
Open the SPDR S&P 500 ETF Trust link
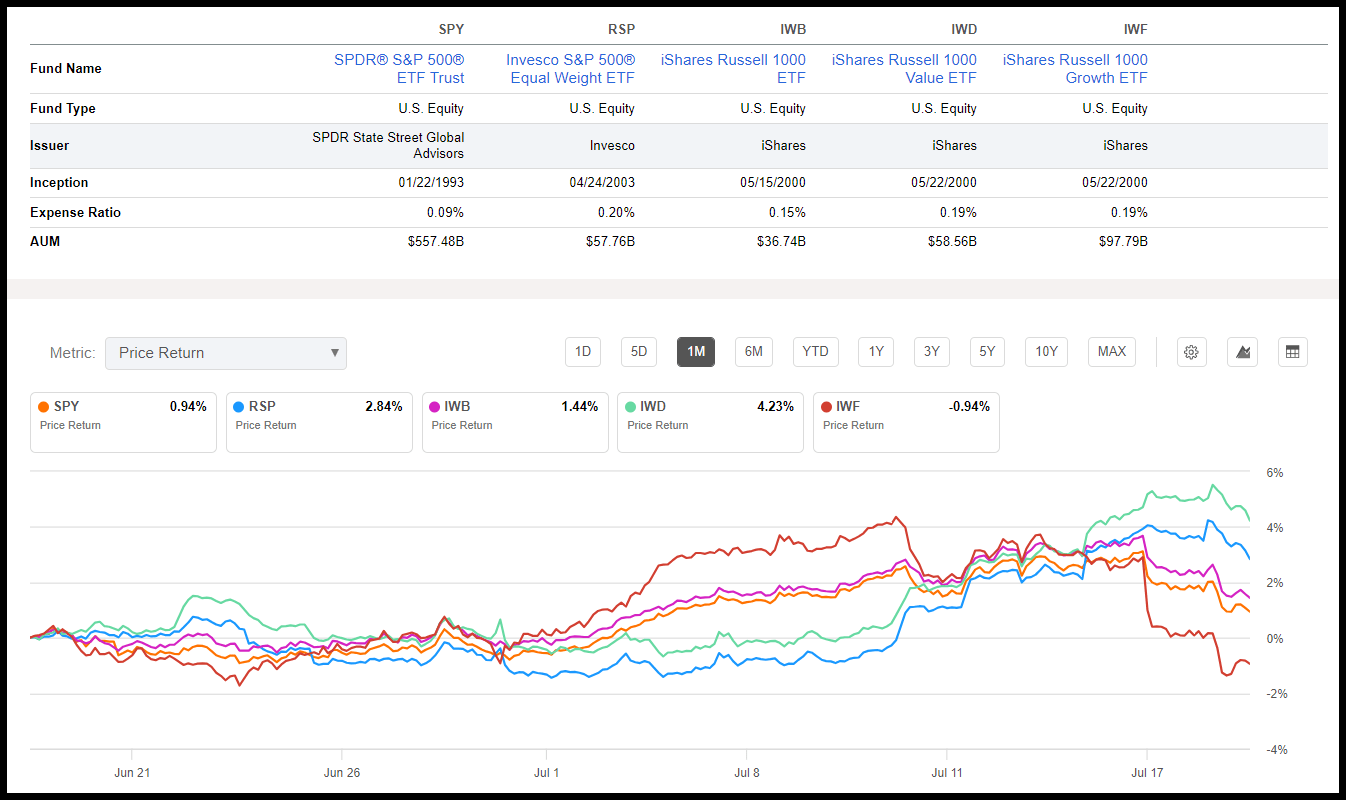click(x=401, y=68)
